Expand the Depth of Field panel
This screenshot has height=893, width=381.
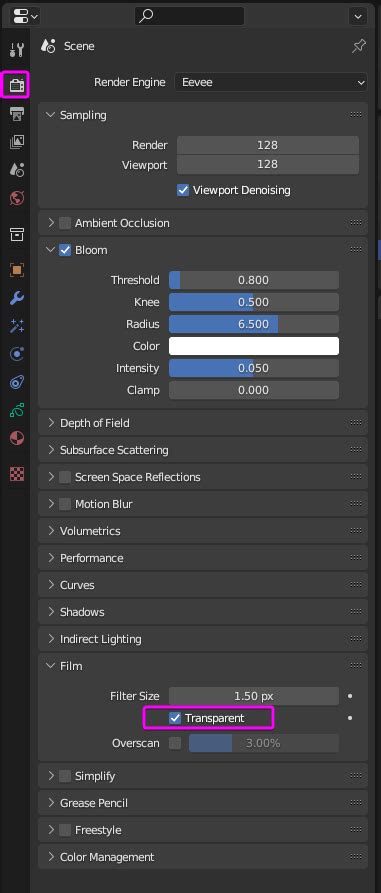[203, 423]
